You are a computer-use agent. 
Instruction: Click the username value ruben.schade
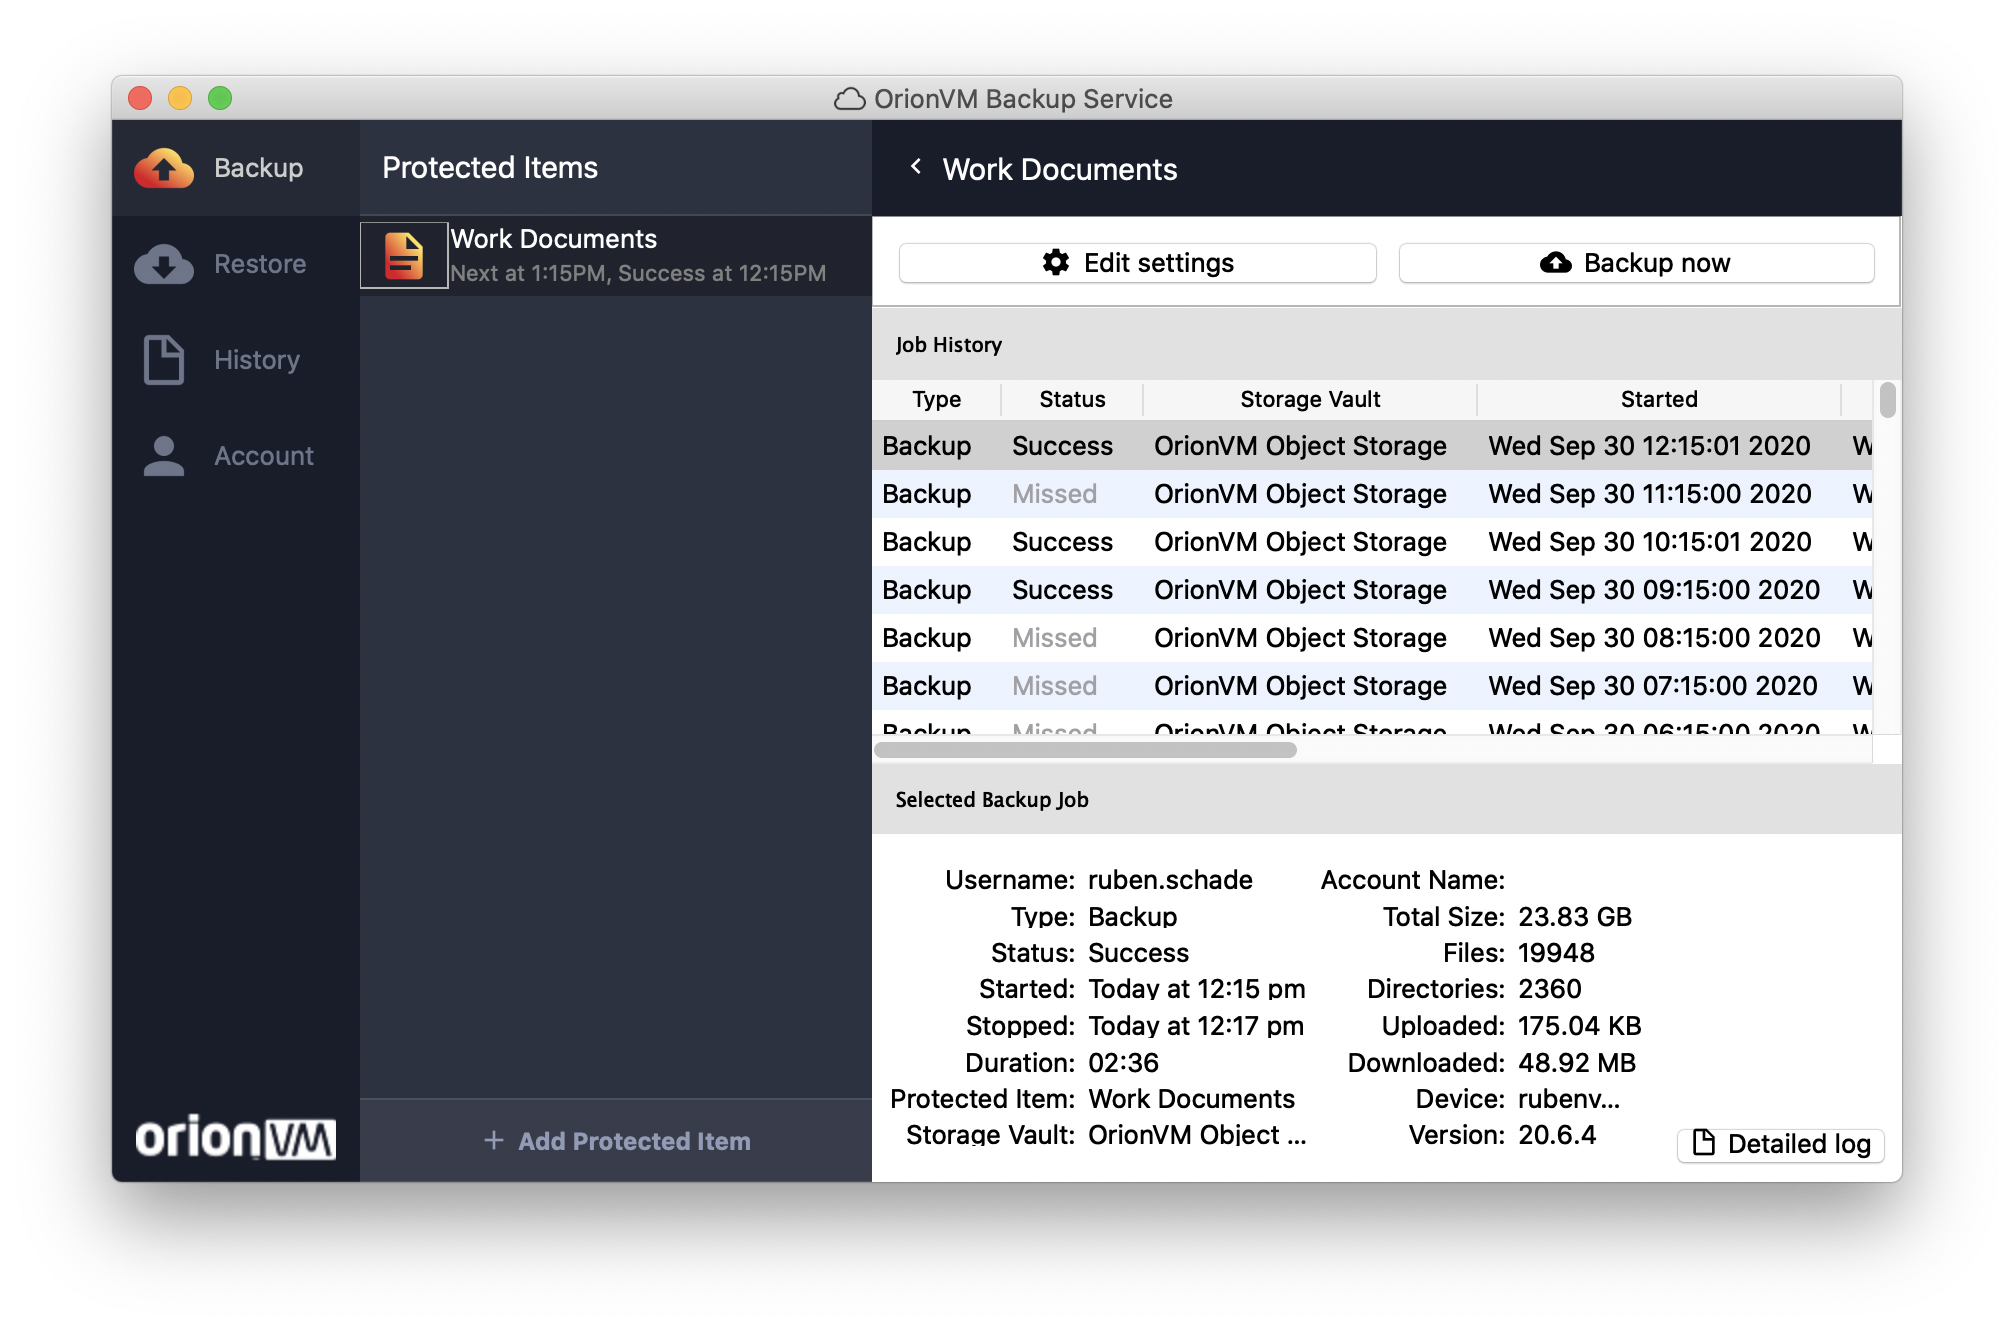(x=1170, y=880)
